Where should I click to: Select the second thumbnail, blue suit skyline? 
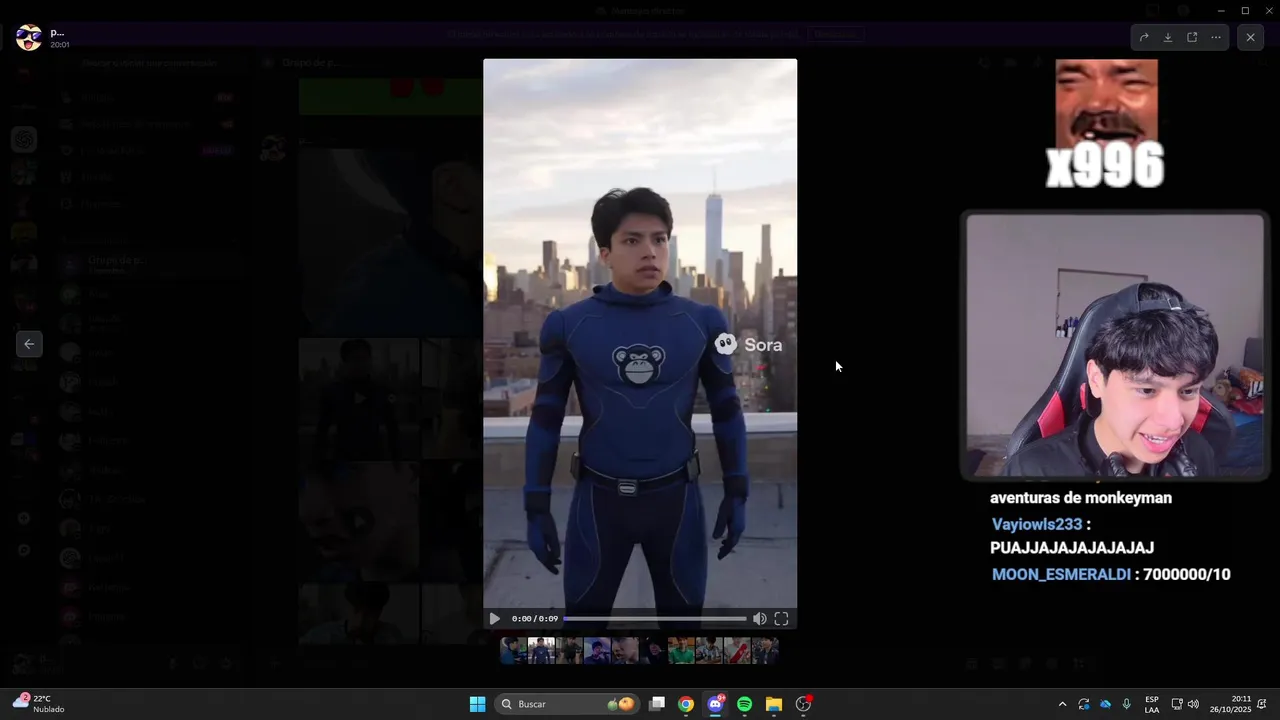coord(541,651)
